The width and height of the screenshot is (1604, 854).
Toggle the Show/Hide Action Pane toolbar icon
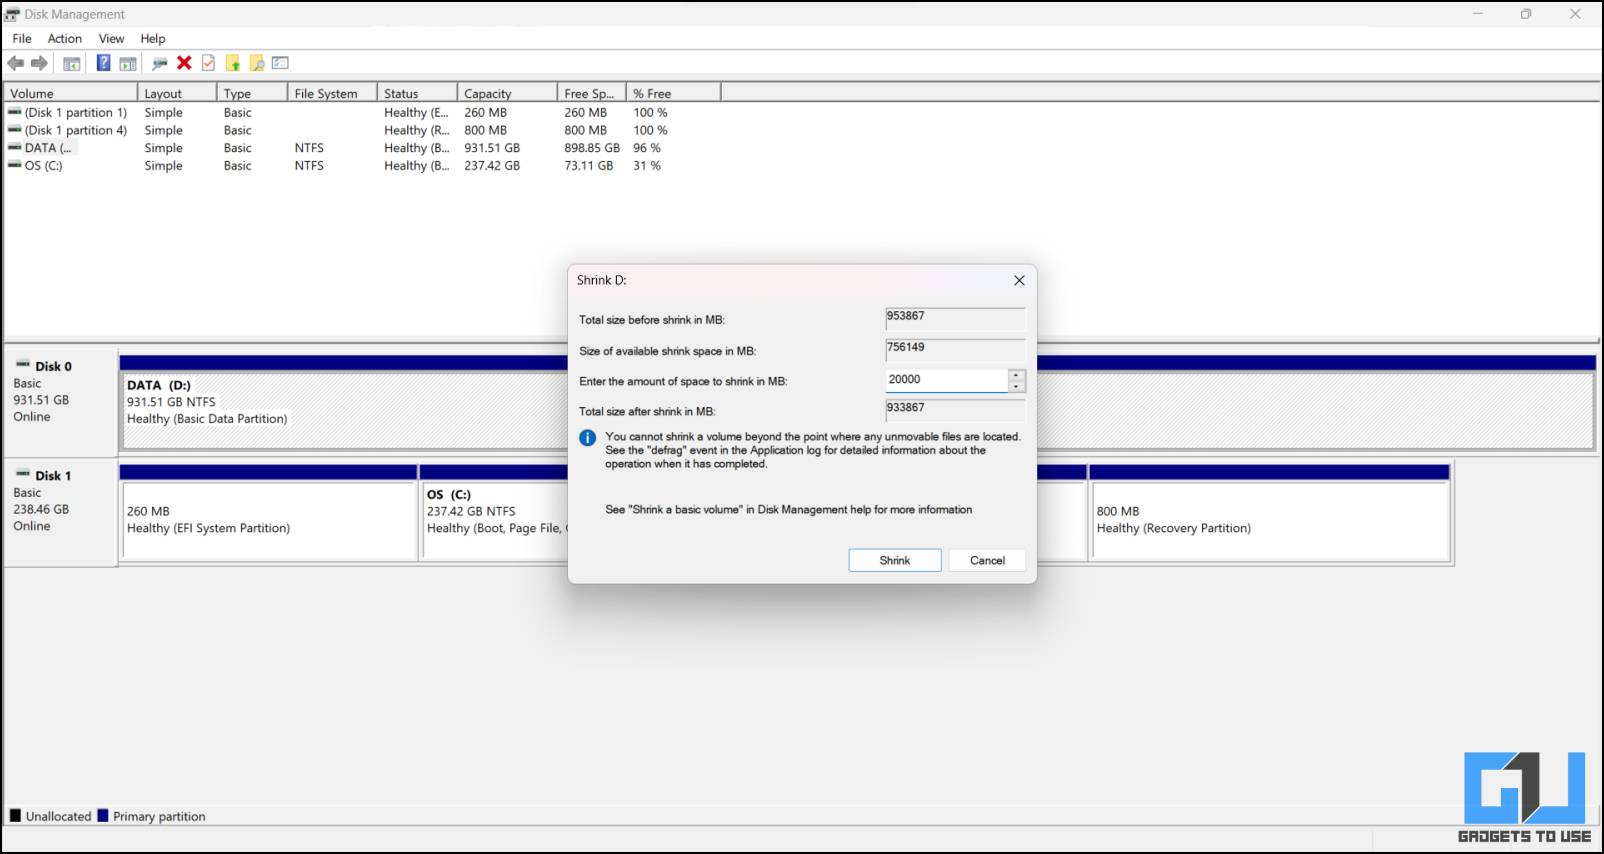coord(128,63)
